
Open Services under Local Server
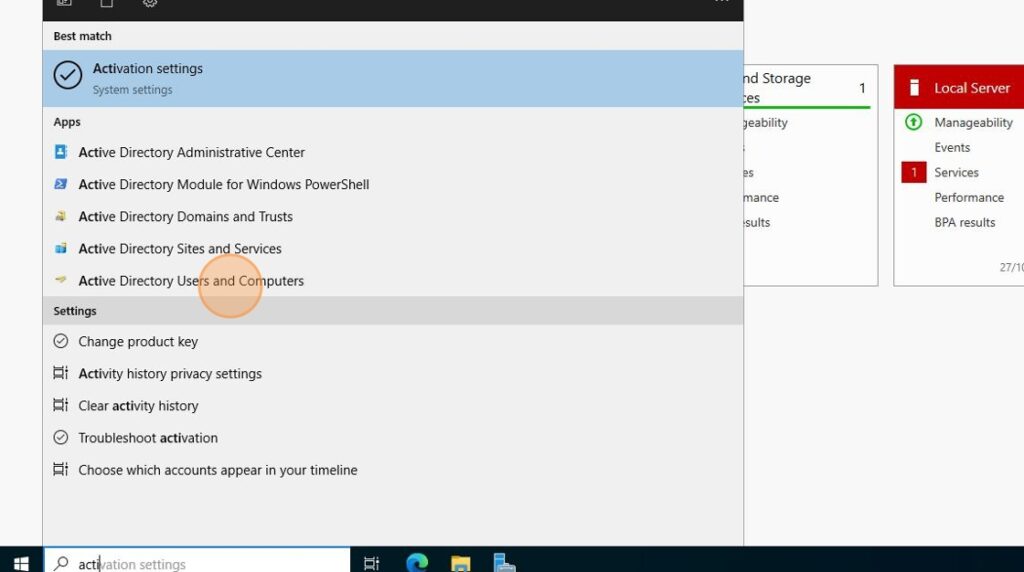click(x=956, y=172)
